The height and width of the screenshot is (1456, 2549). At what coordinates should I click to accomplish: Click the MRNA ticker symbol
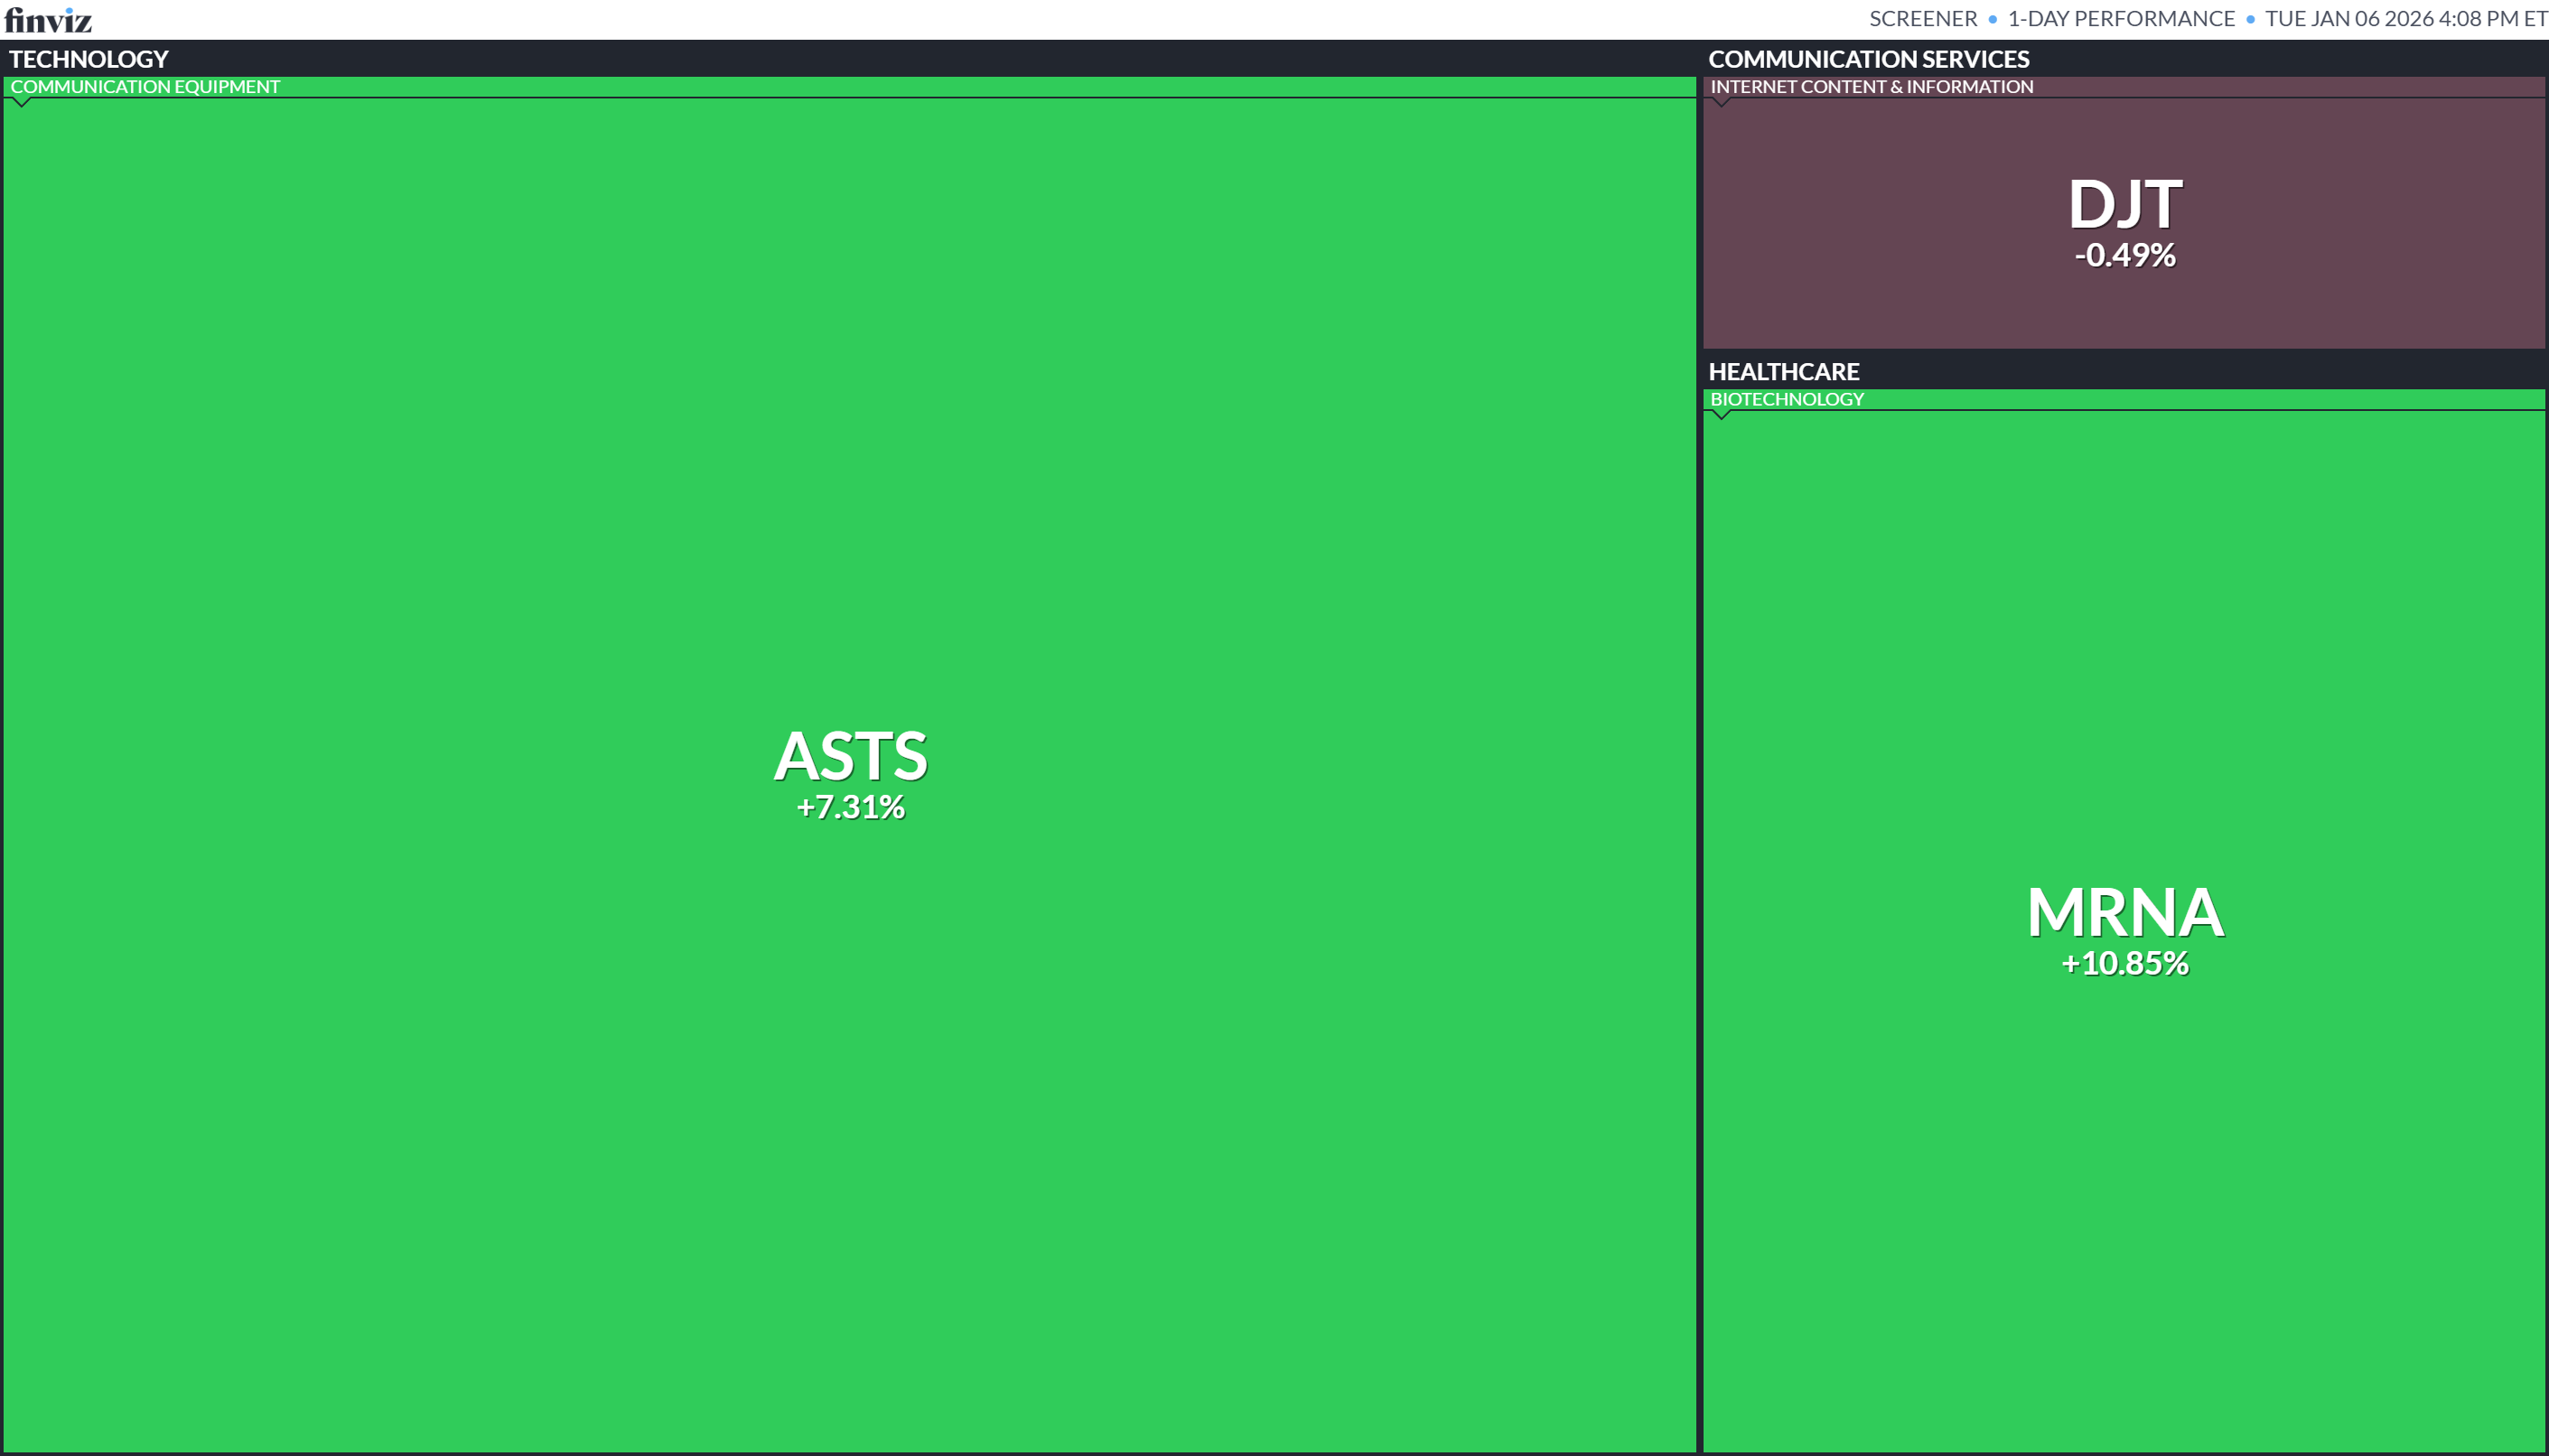(2124, 912)
